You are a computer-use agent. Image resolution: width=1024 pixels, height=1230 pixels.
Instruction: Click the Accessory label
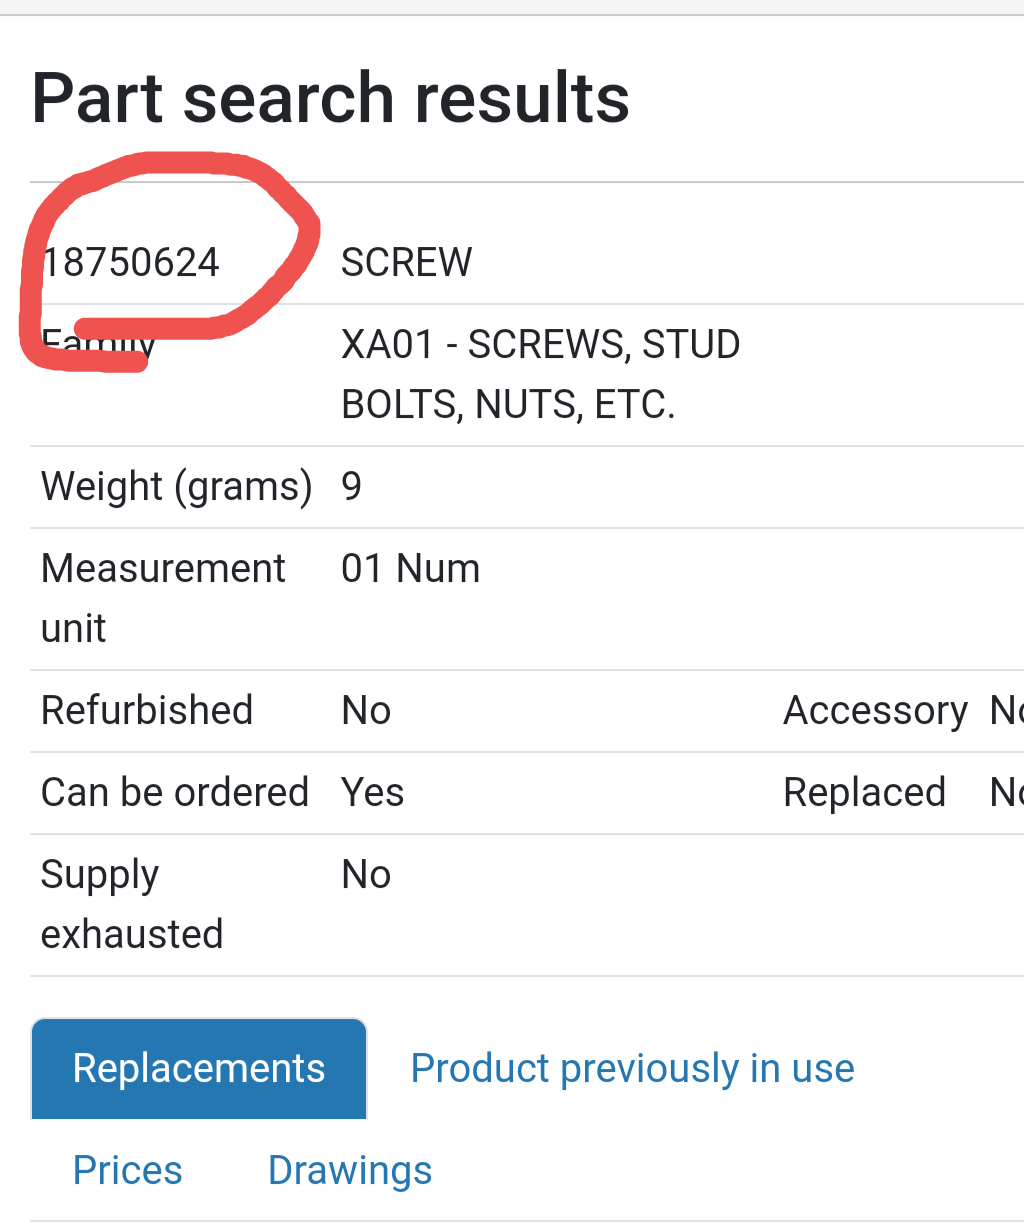point(875,711)
